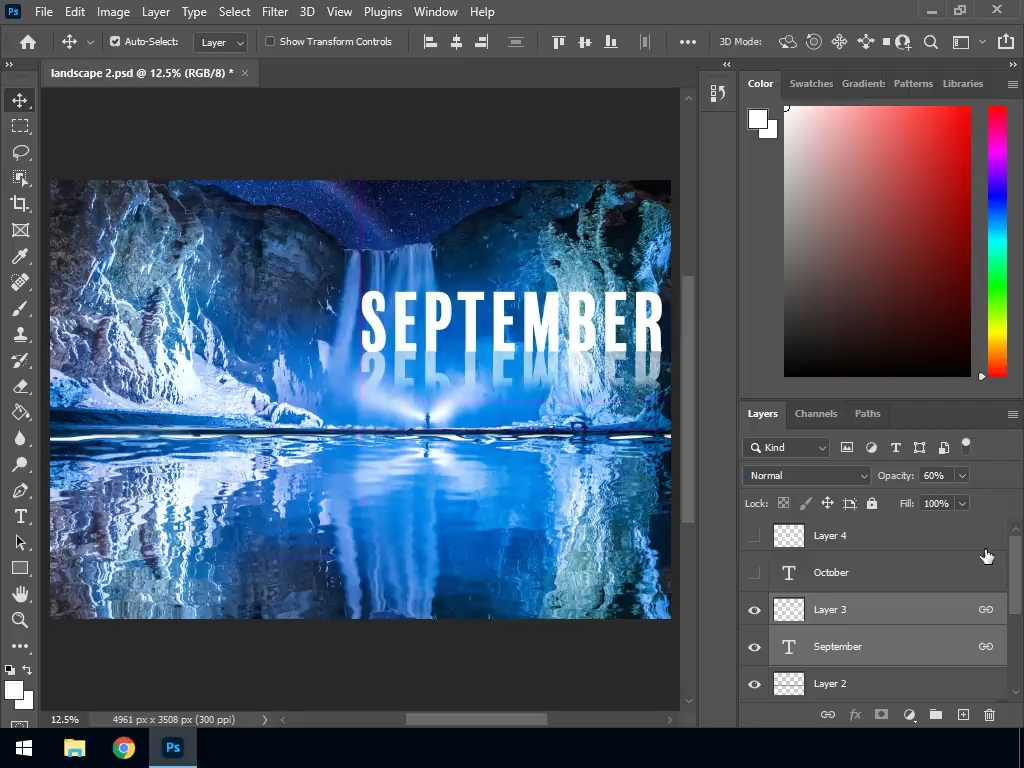Viewport: 1024px width, 768px height.
Task: Select the Rectangle shape tool
Action: click(20, 568)
